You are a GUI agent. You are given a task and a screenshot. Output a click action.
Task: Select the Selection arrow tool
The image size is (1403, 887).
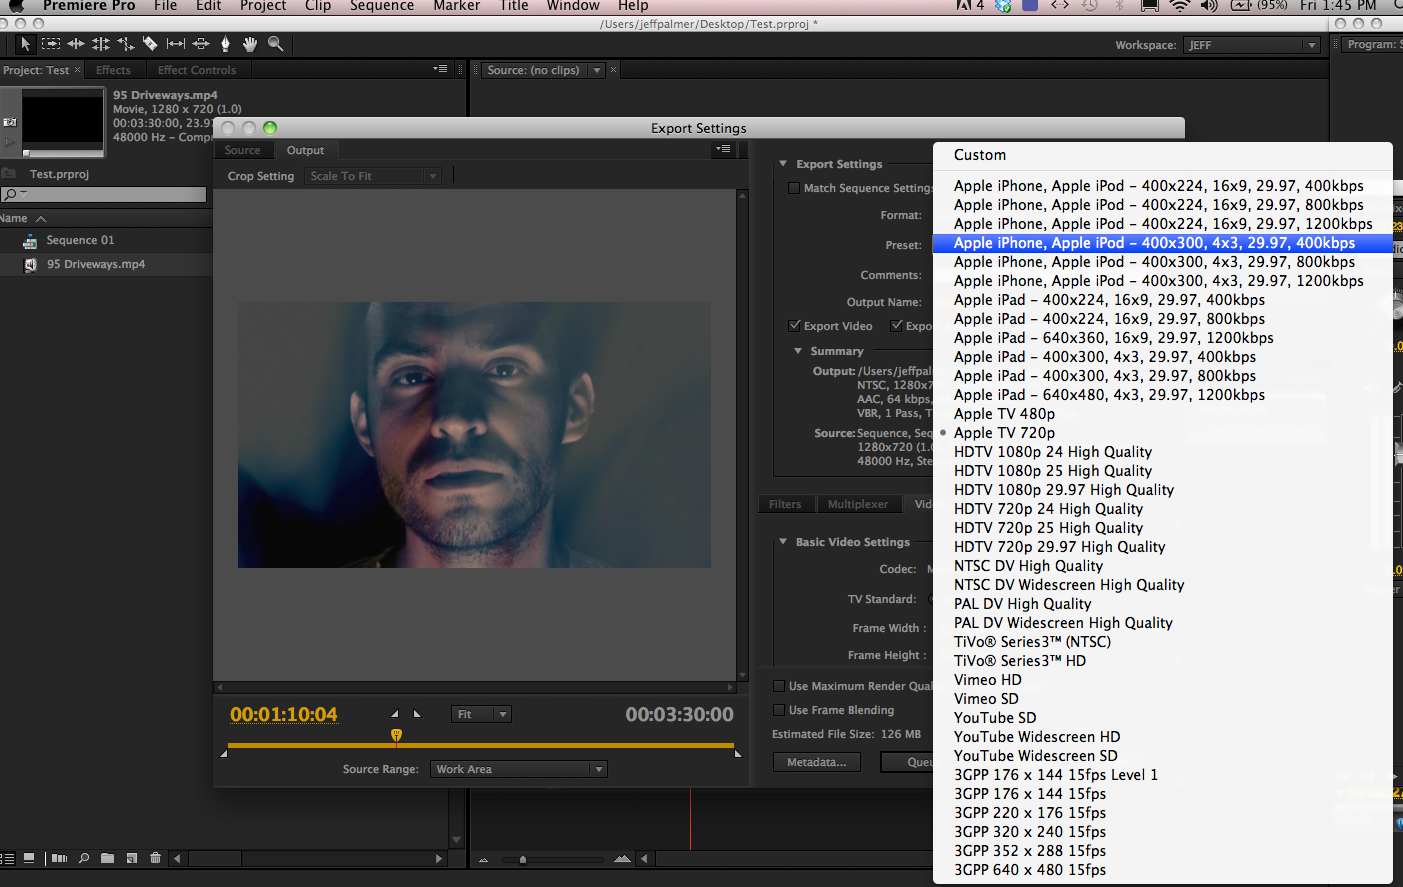coord(25,44)
